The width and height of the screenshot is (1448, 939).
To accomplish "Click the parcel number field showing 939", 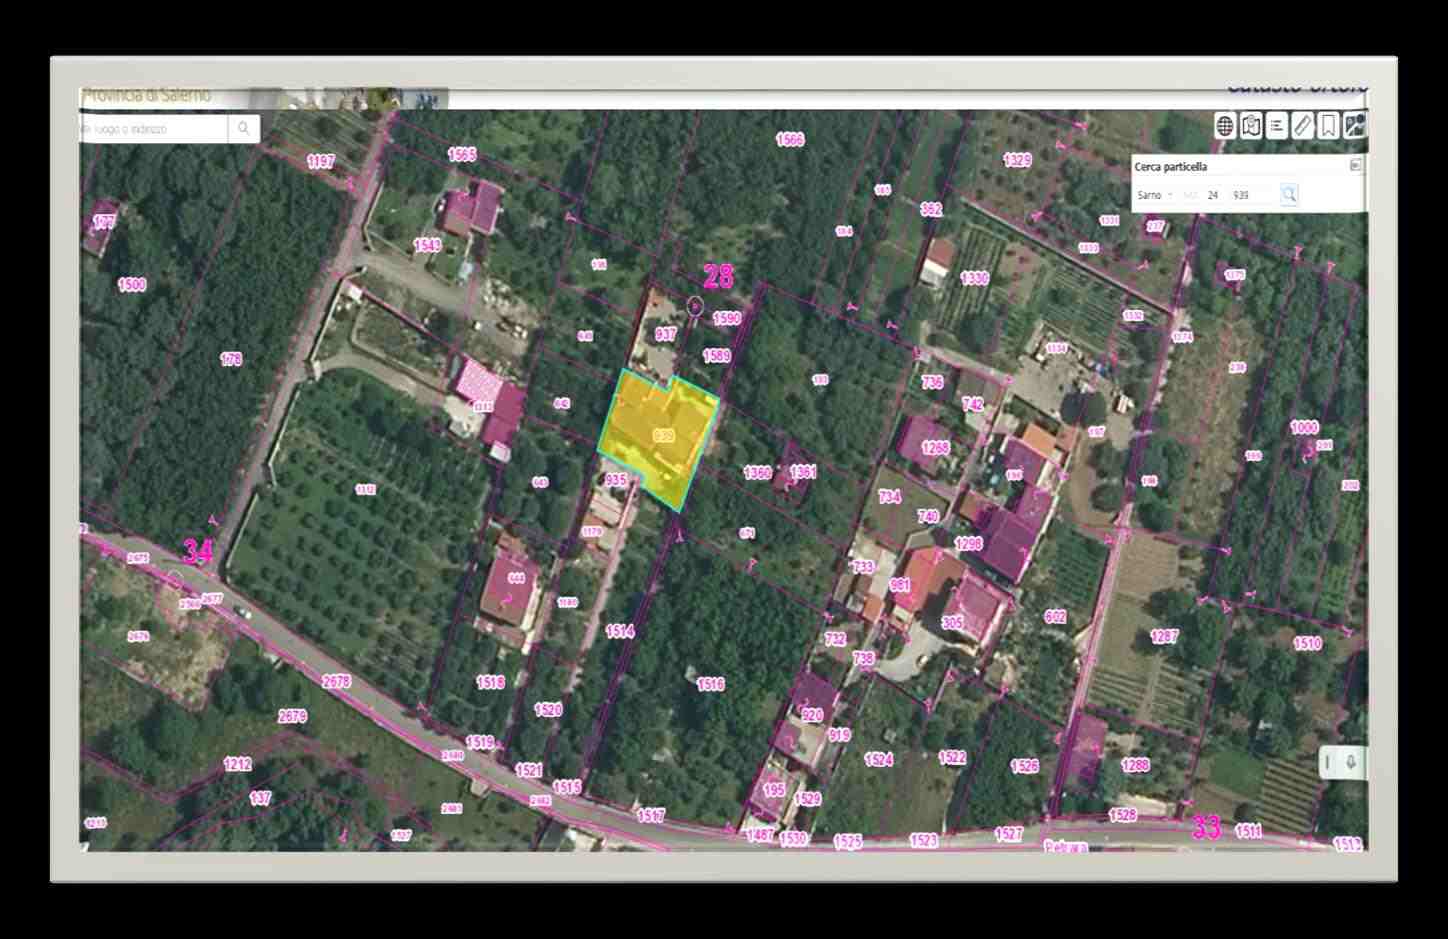I will pos(1250,195).
